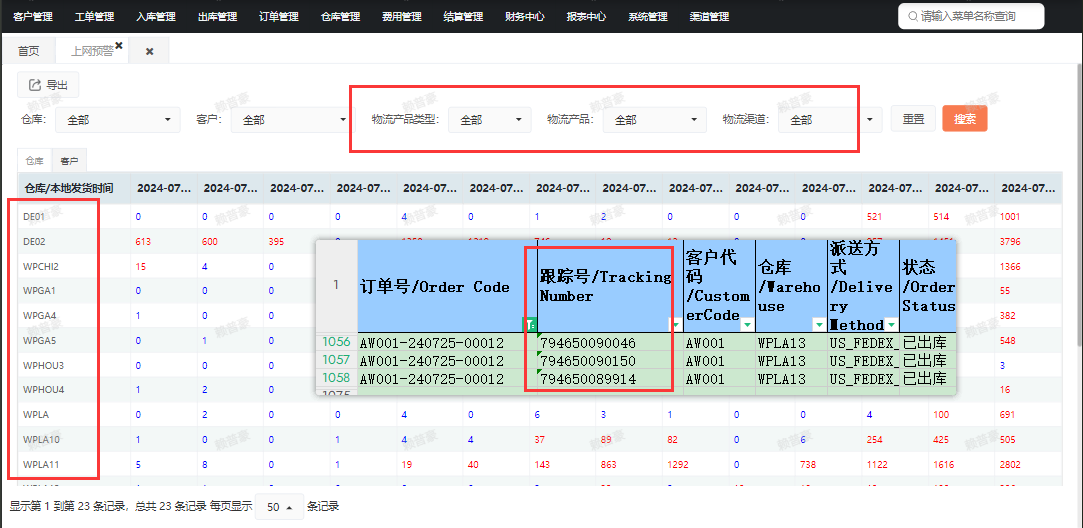Viewport: 1083px width, 528px height.
Task: Close the untitled tab next to 上网预警
Action: [x=149, y=52]
